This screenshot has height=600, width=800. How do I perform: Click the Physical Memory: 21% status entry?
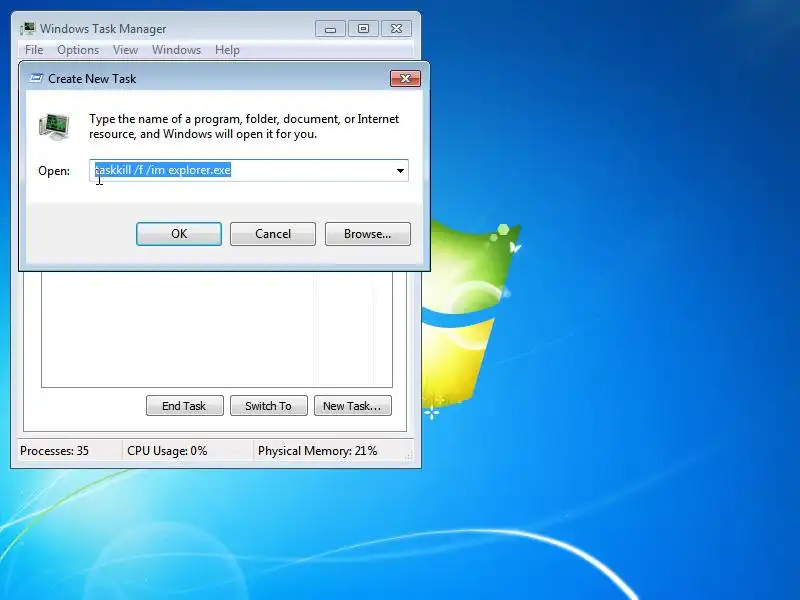pyautogui.click(x=317, y=451)
